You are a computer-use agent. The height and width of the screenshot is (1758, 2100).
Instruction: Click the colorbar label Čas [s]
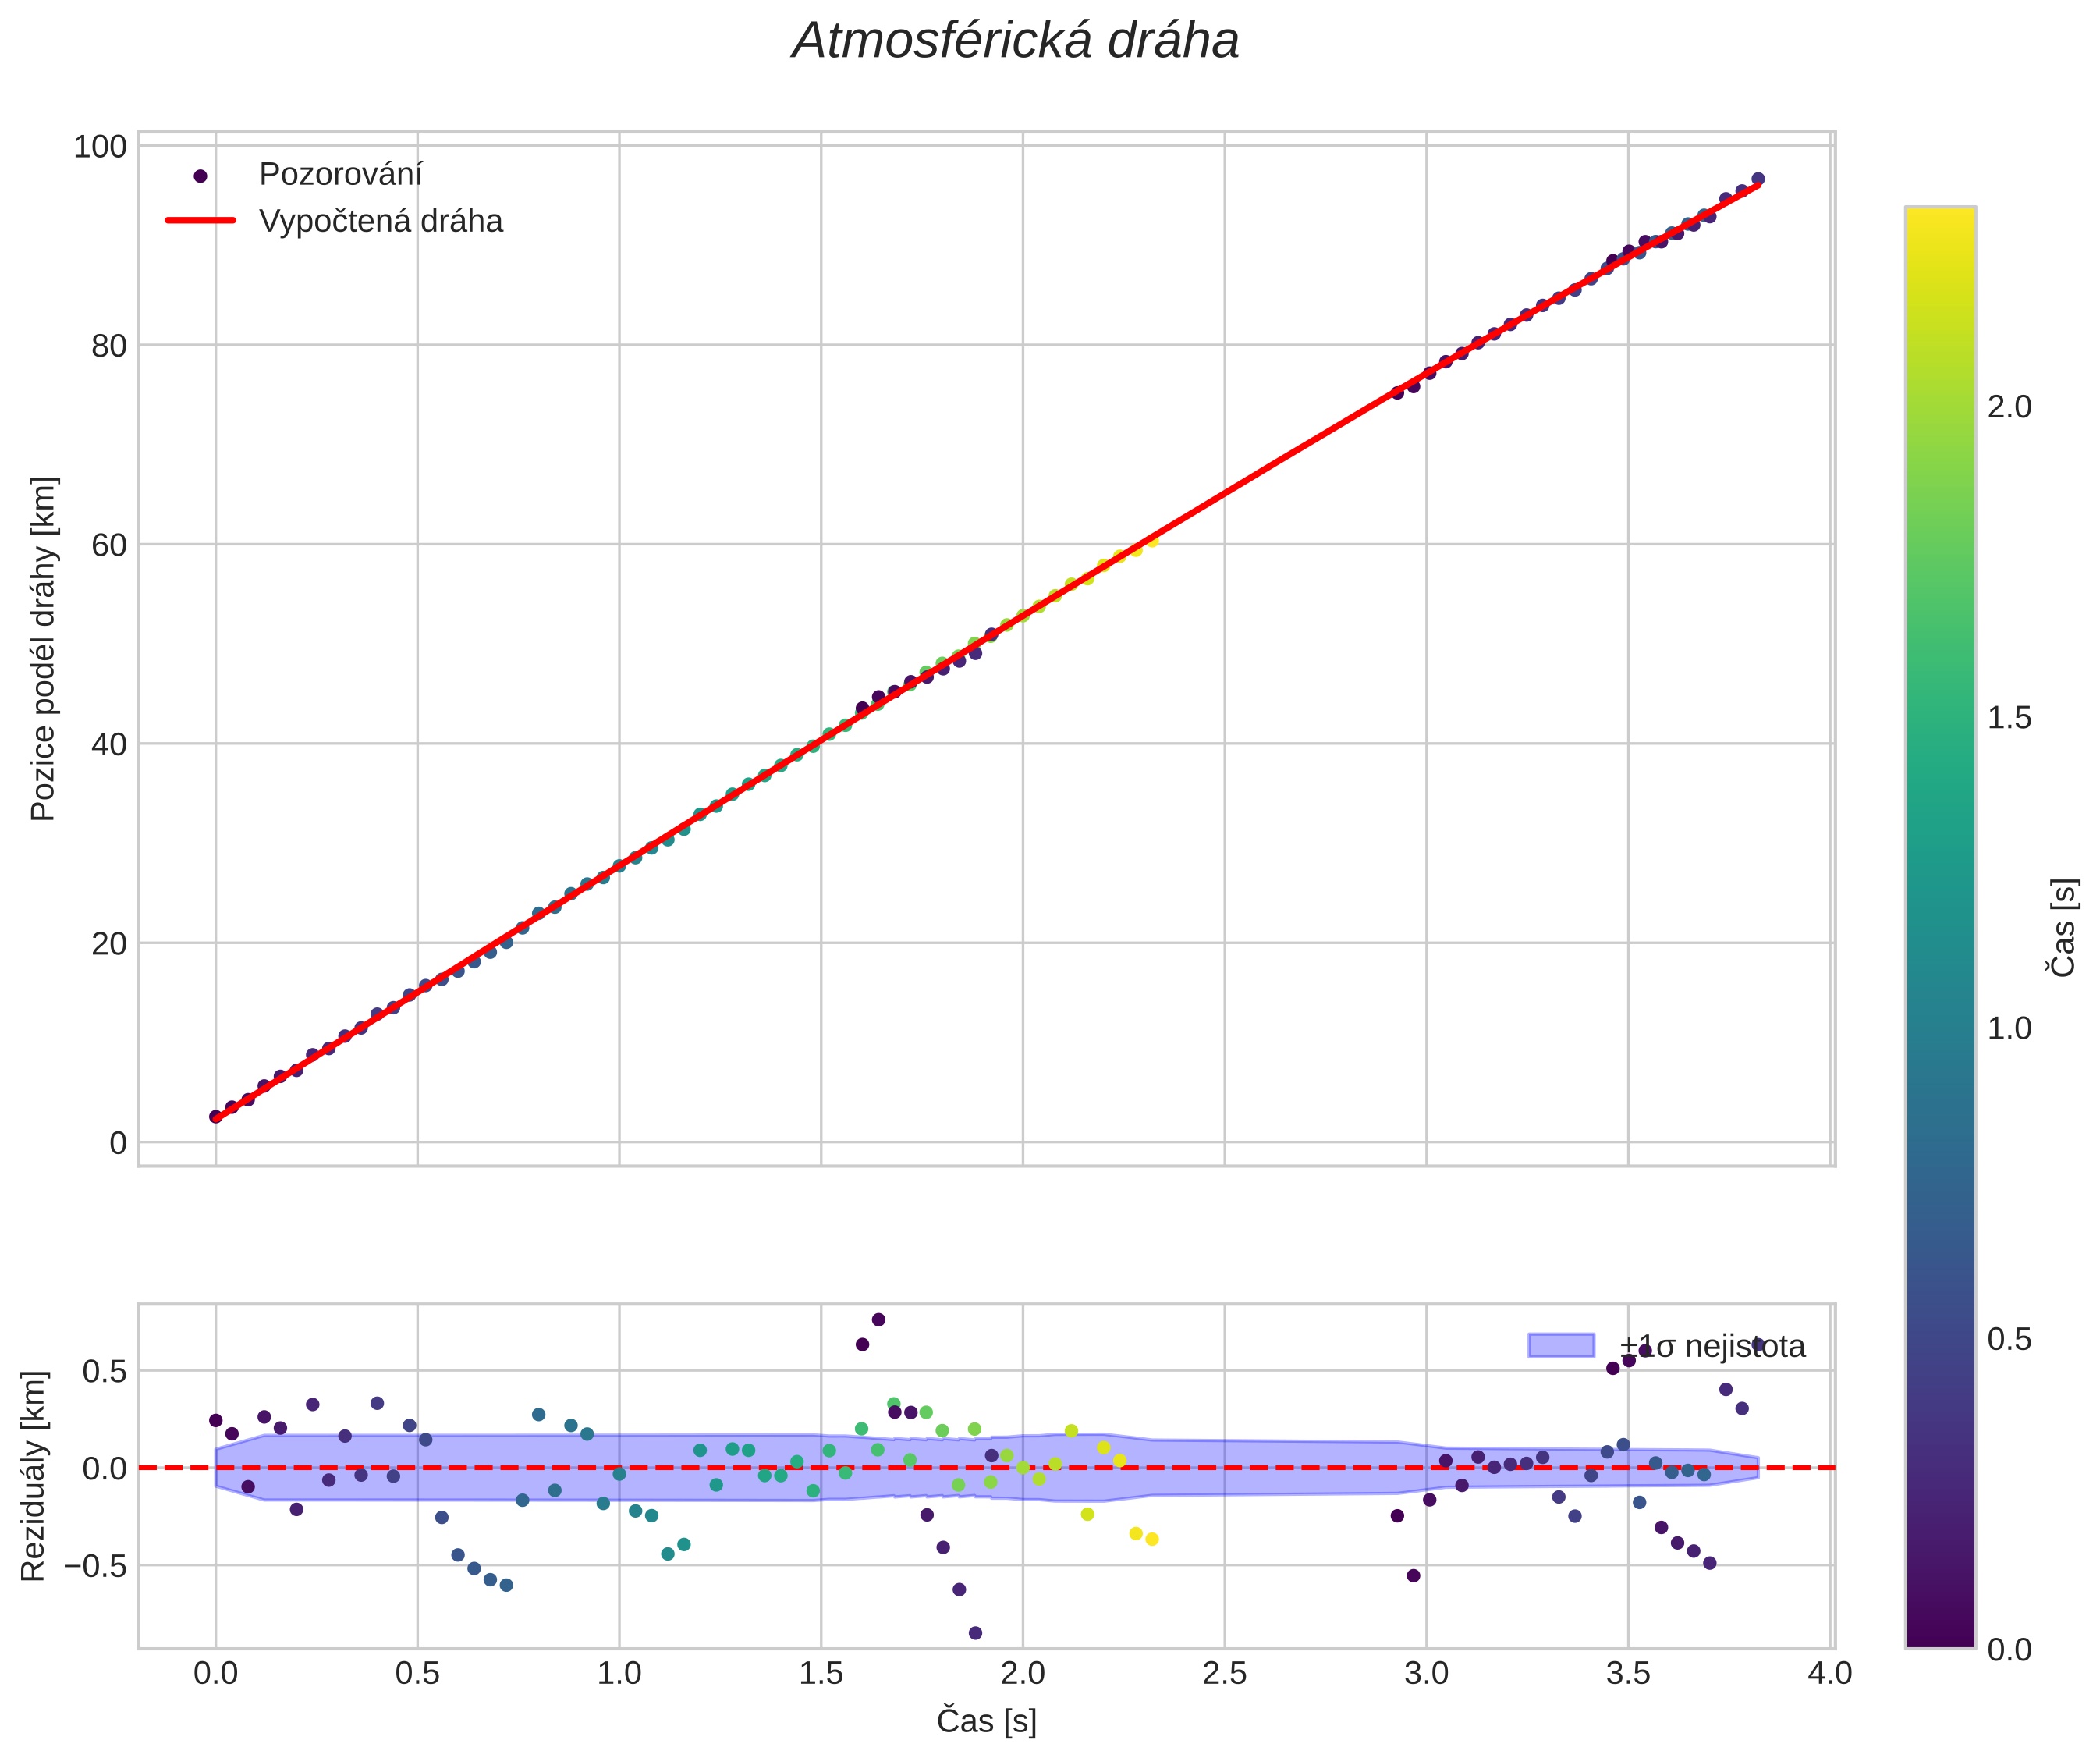pyautogui.click(x=2063, y=927)
